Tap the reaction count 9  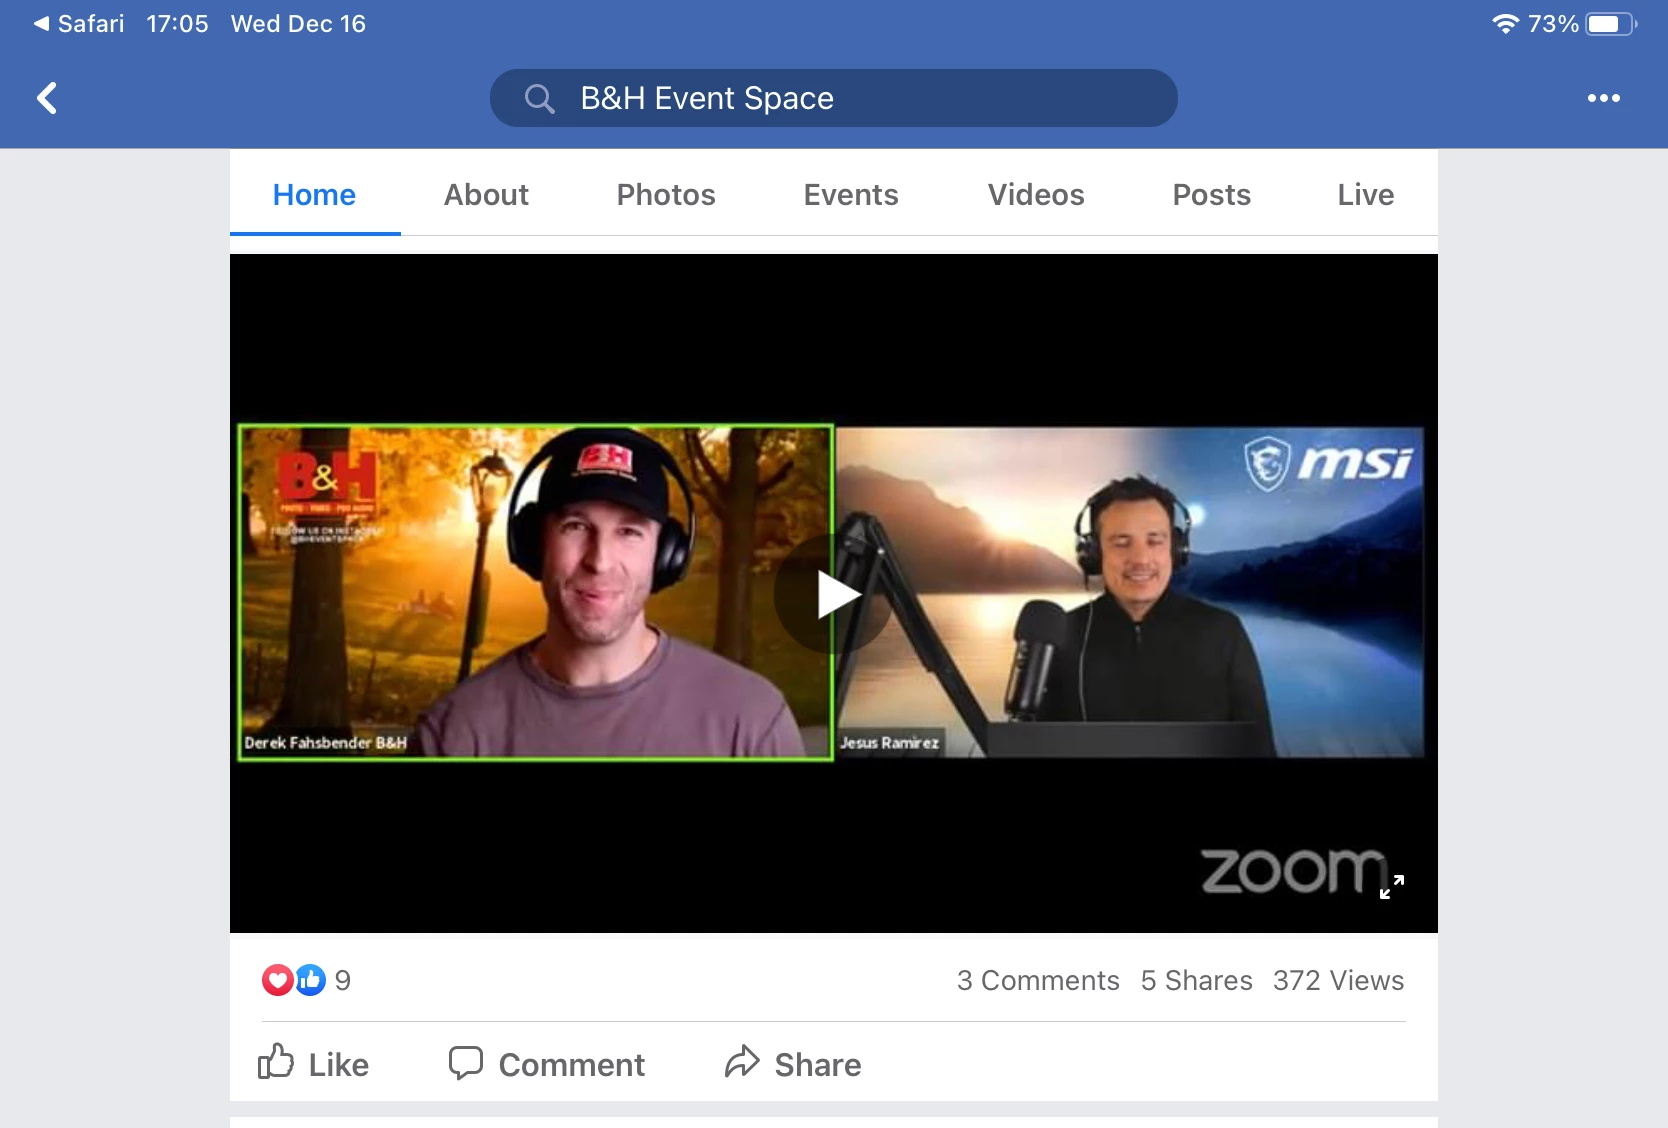[x=343, y=980]
